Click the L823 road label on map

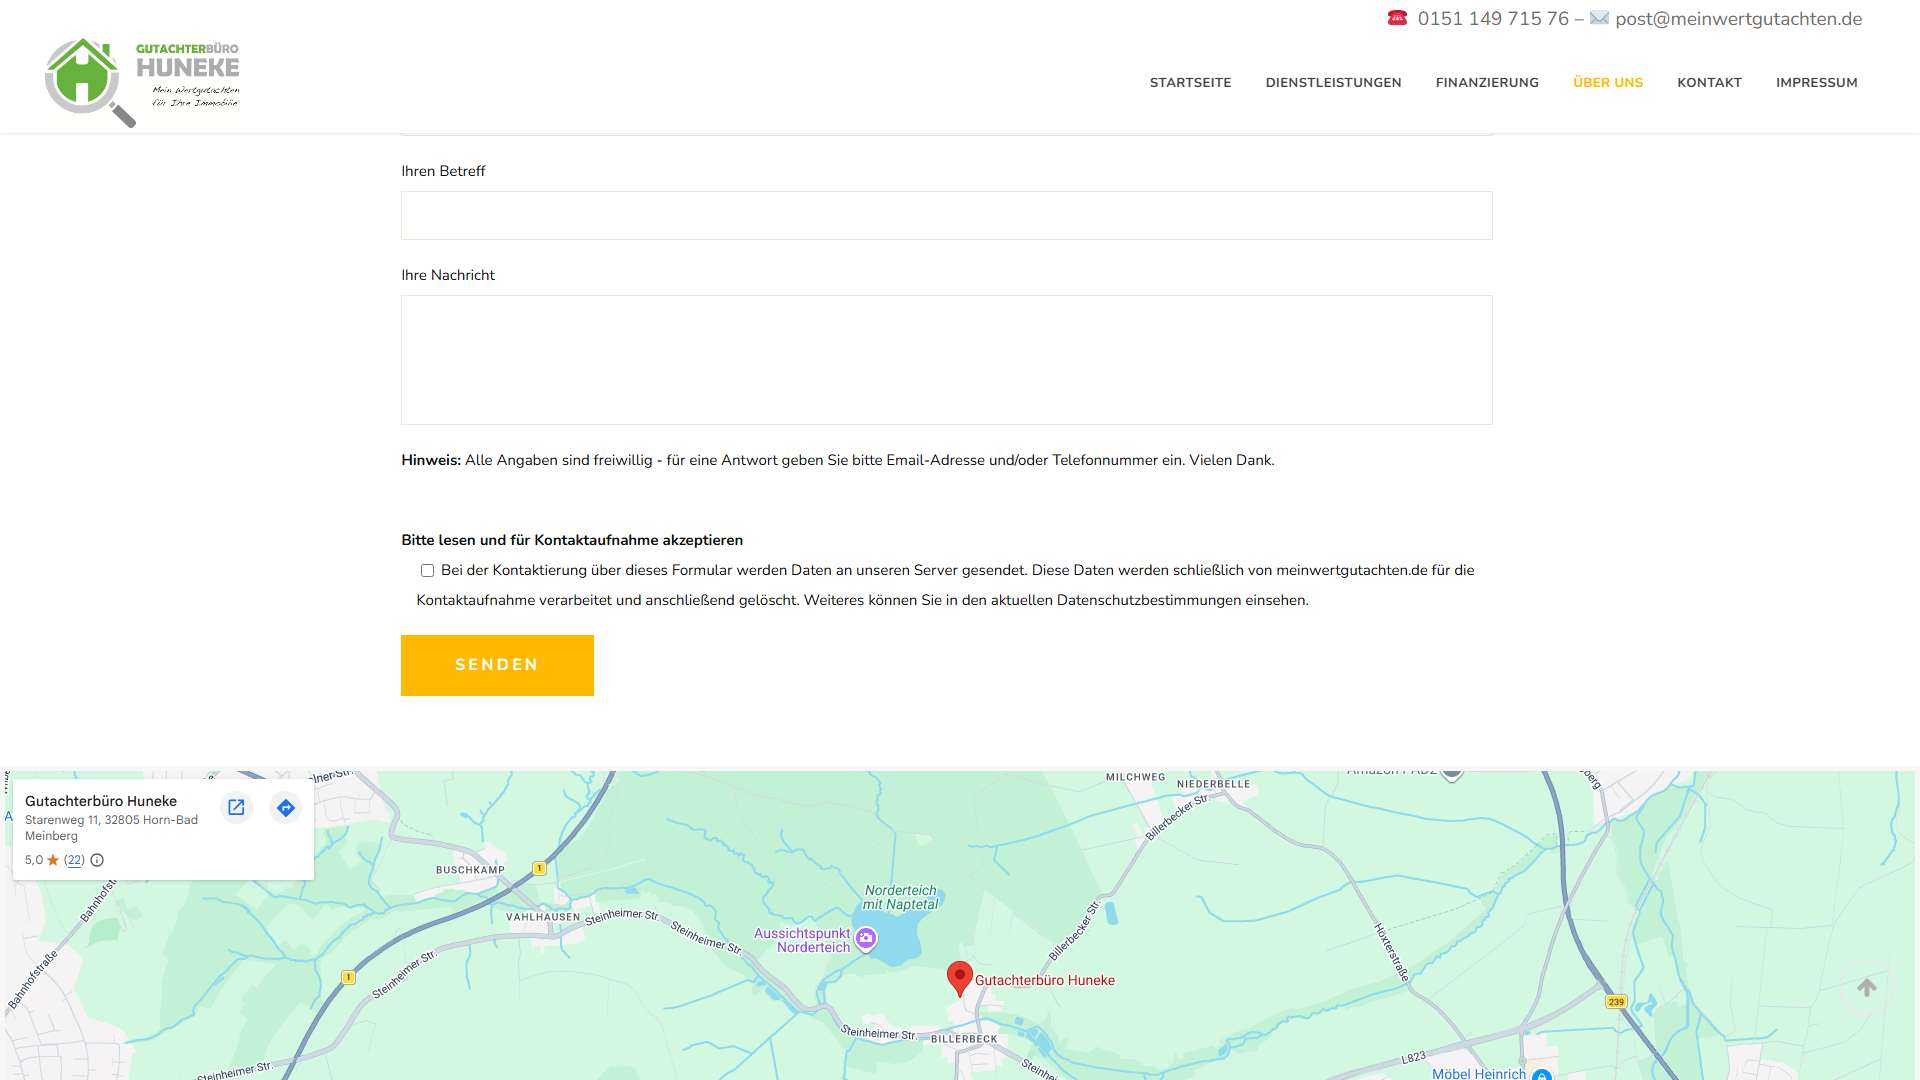[x=1413, y=1058]
